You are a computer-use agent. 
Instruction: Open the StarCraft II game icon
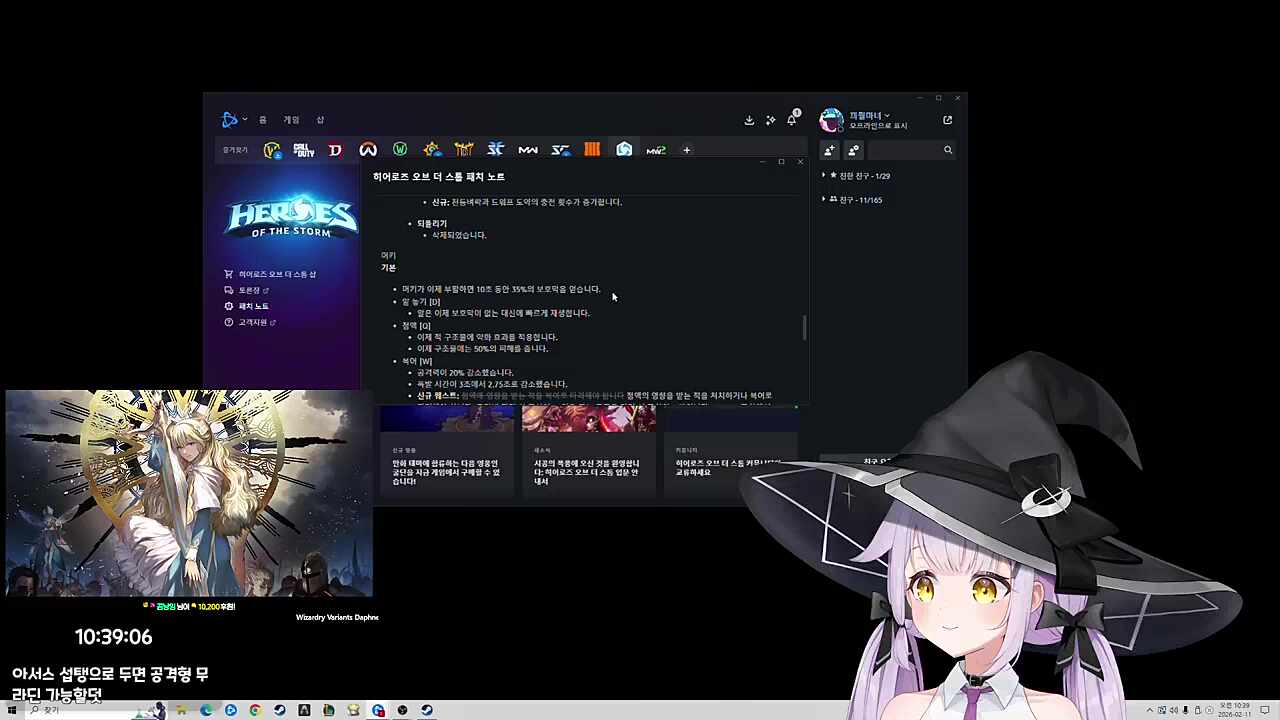(495, 150)
